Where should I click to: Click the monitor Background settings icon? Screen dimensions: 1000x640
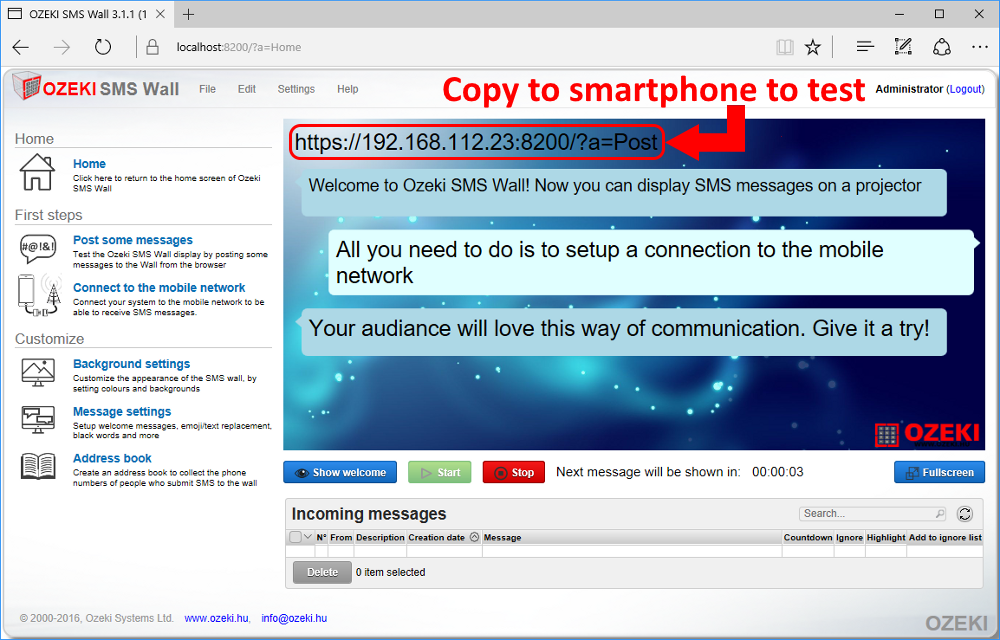coord(38,372)
